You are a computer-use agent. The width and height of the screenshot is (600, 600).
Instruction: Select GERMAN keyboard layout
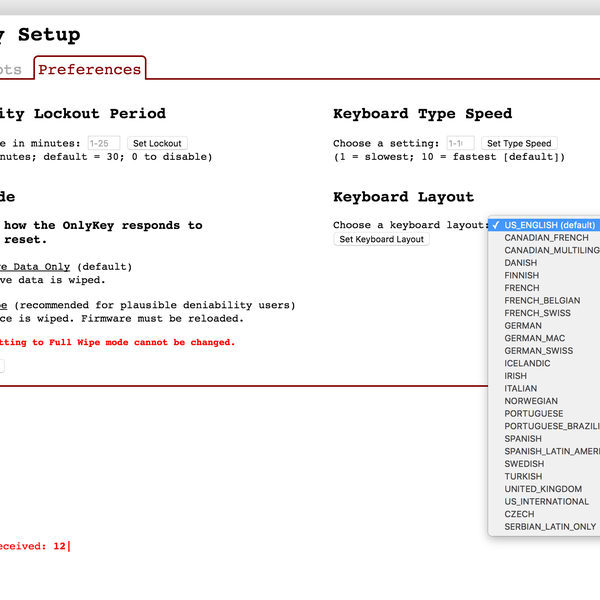click(544, 326)
